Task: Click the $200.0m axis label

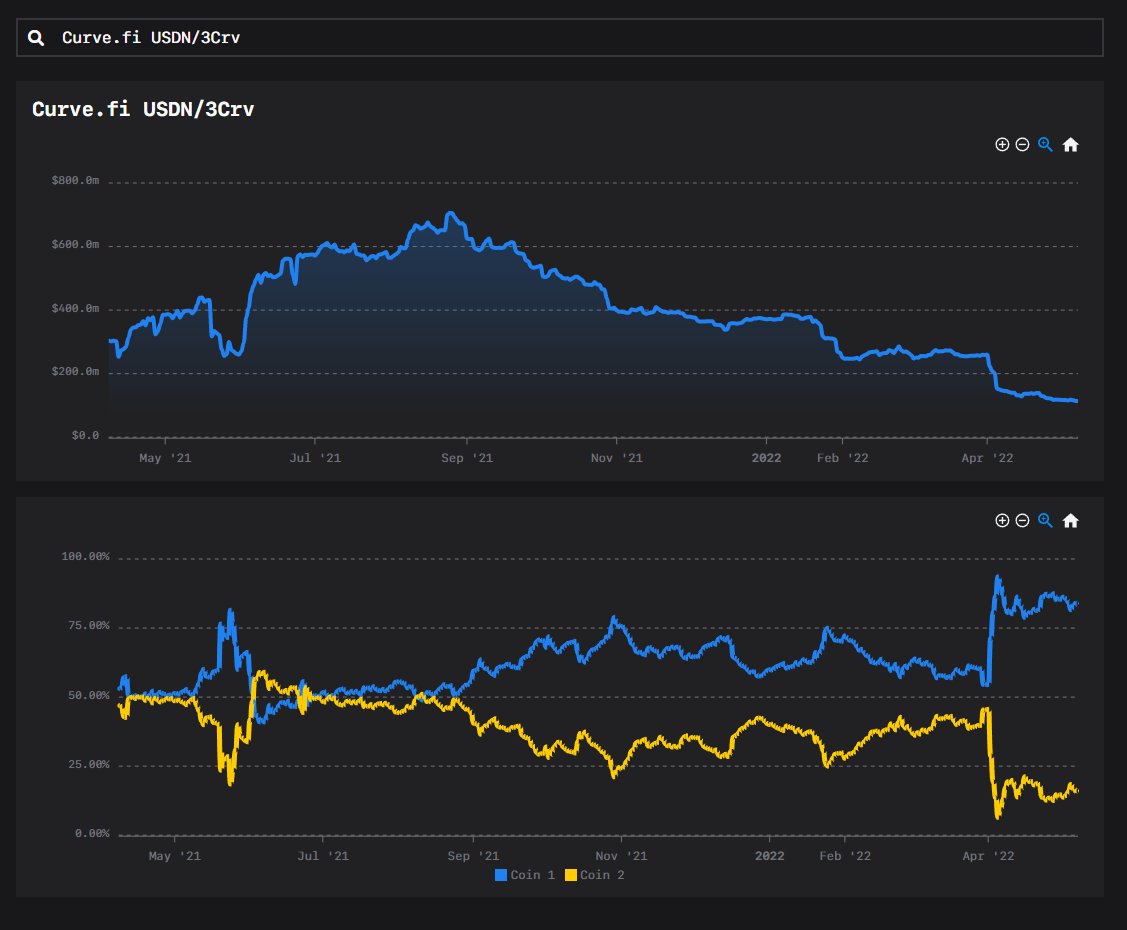Action: coord(75,372)
